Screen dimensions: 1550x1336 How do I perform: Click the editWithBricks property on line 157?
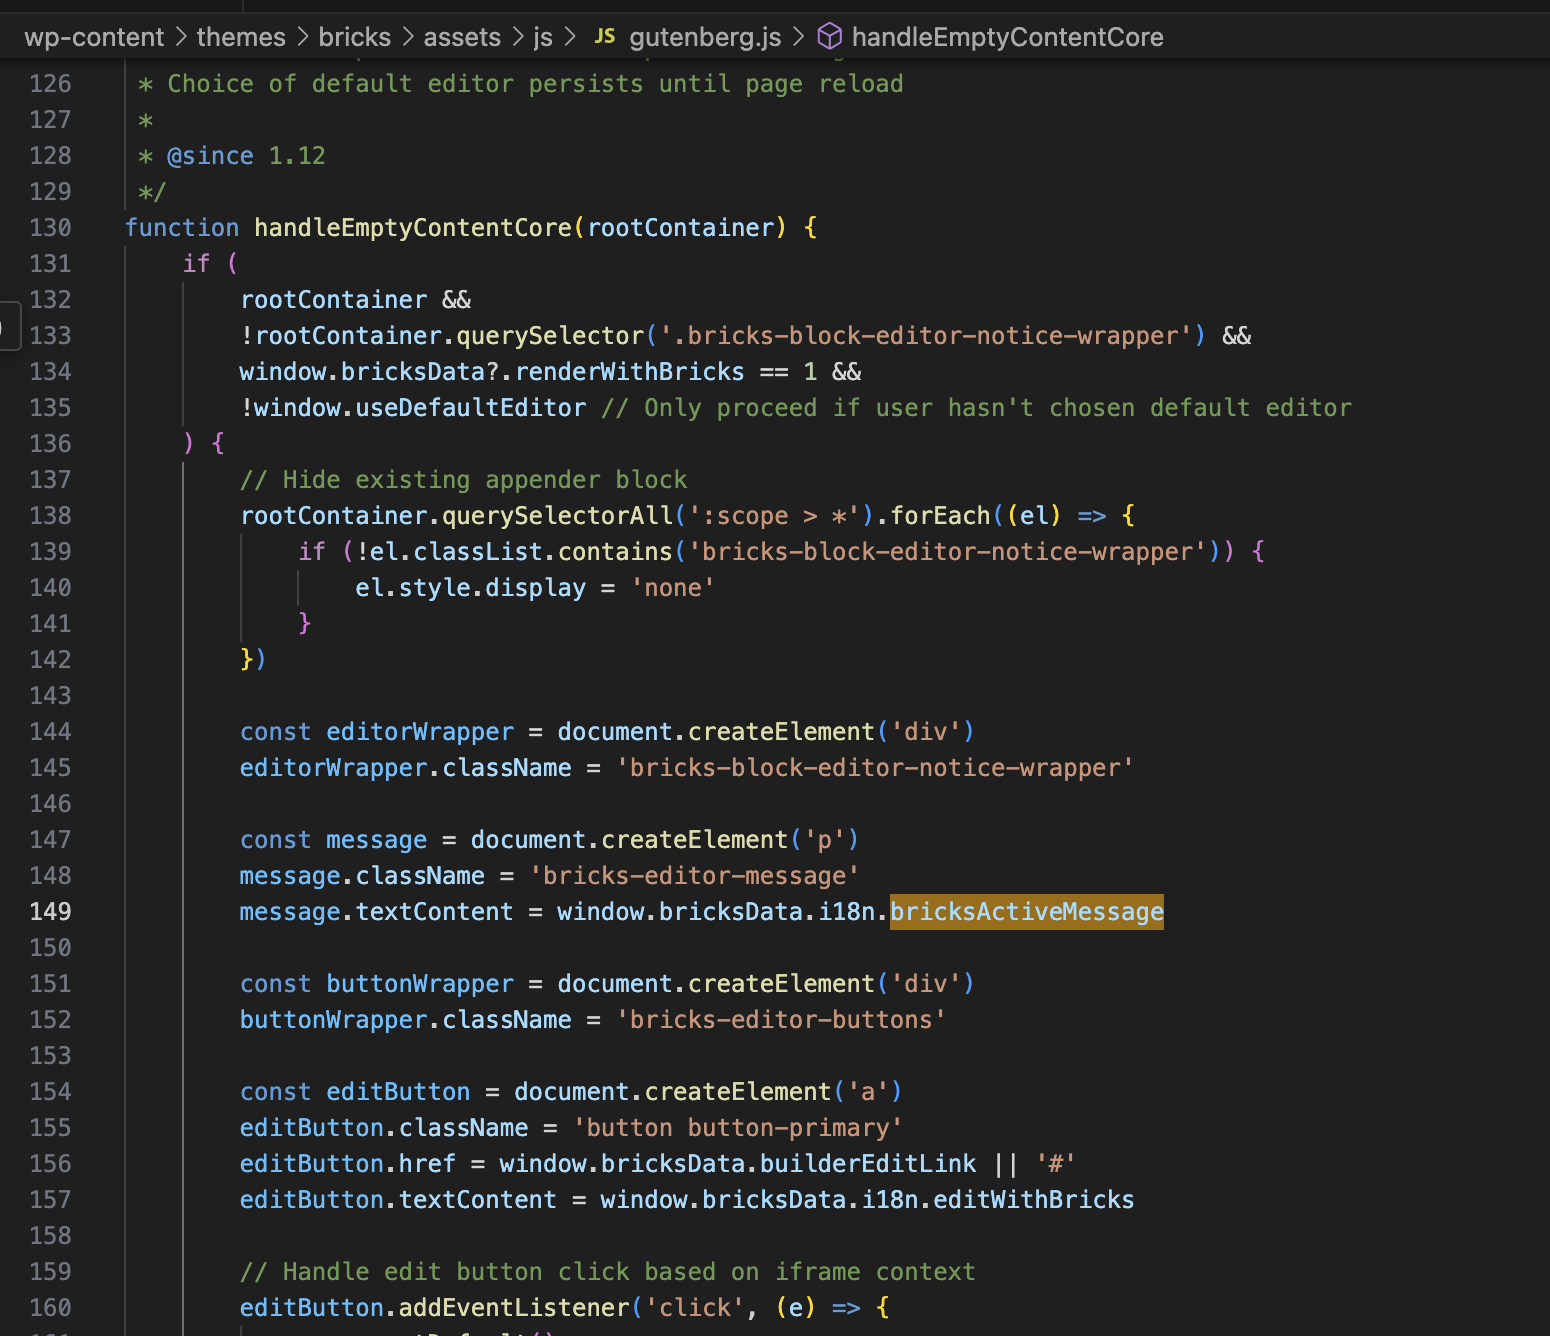[1033, 1200]
